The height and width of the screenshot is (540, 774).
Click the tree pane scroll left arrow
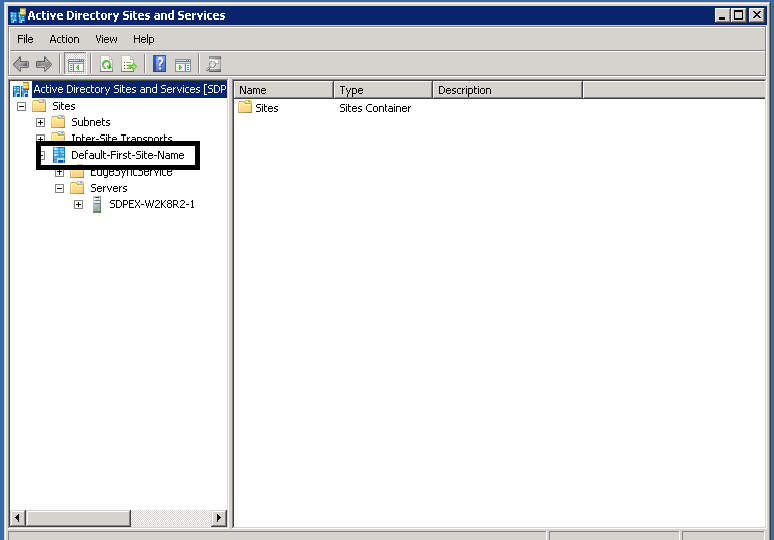[17, 518]
